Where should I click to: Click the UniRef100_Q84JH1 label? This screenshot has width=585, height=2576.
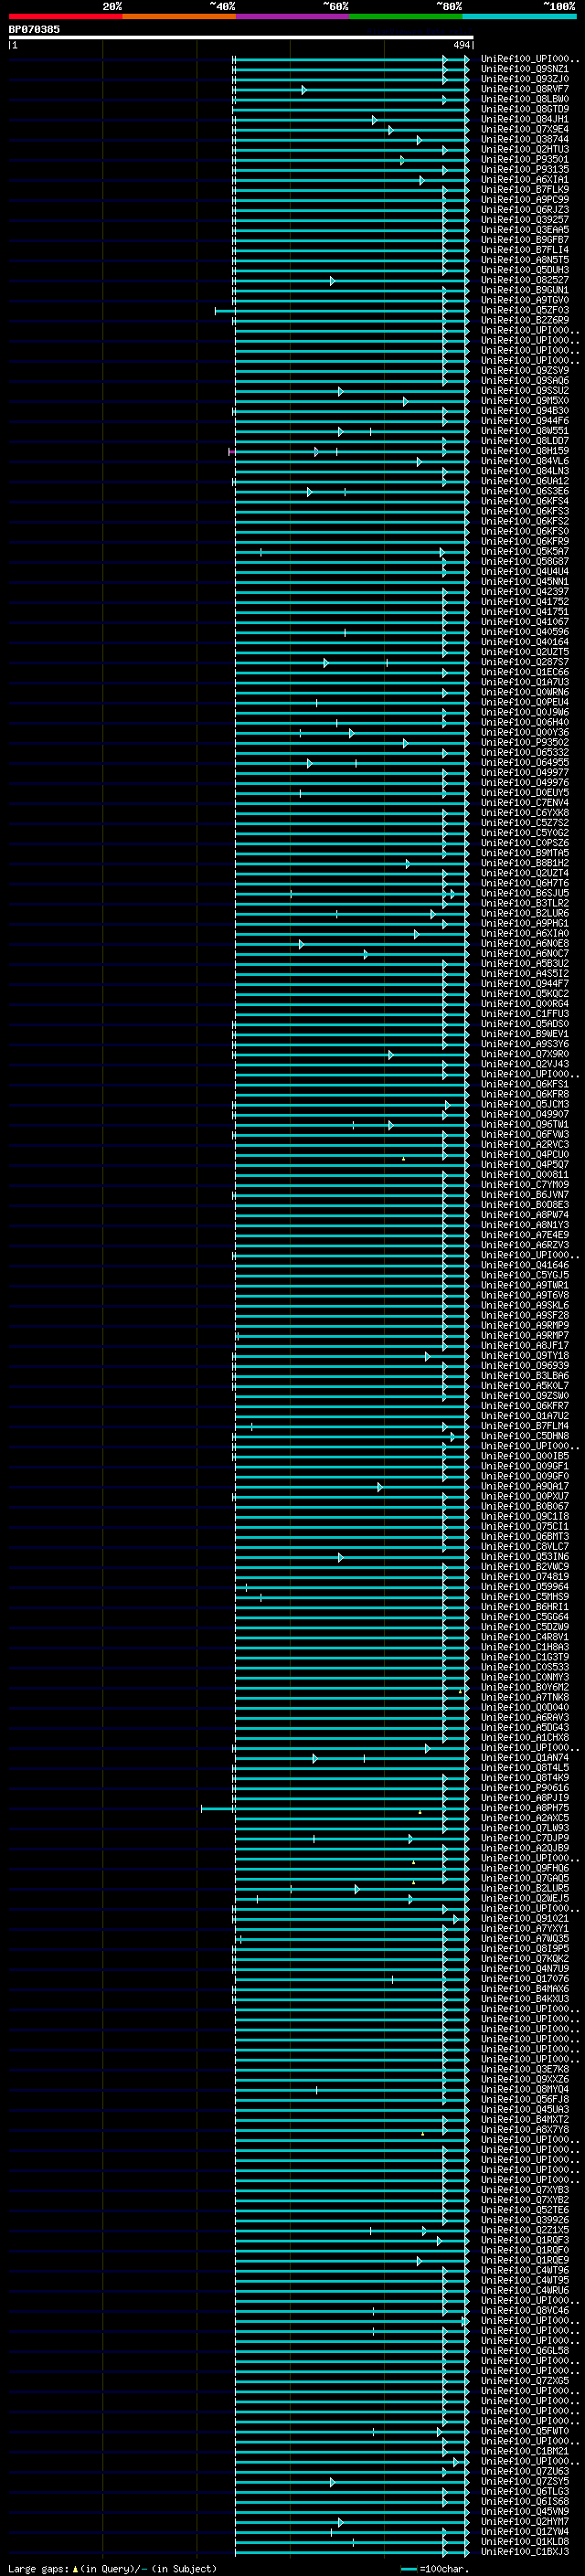click(x=525, y=119)
